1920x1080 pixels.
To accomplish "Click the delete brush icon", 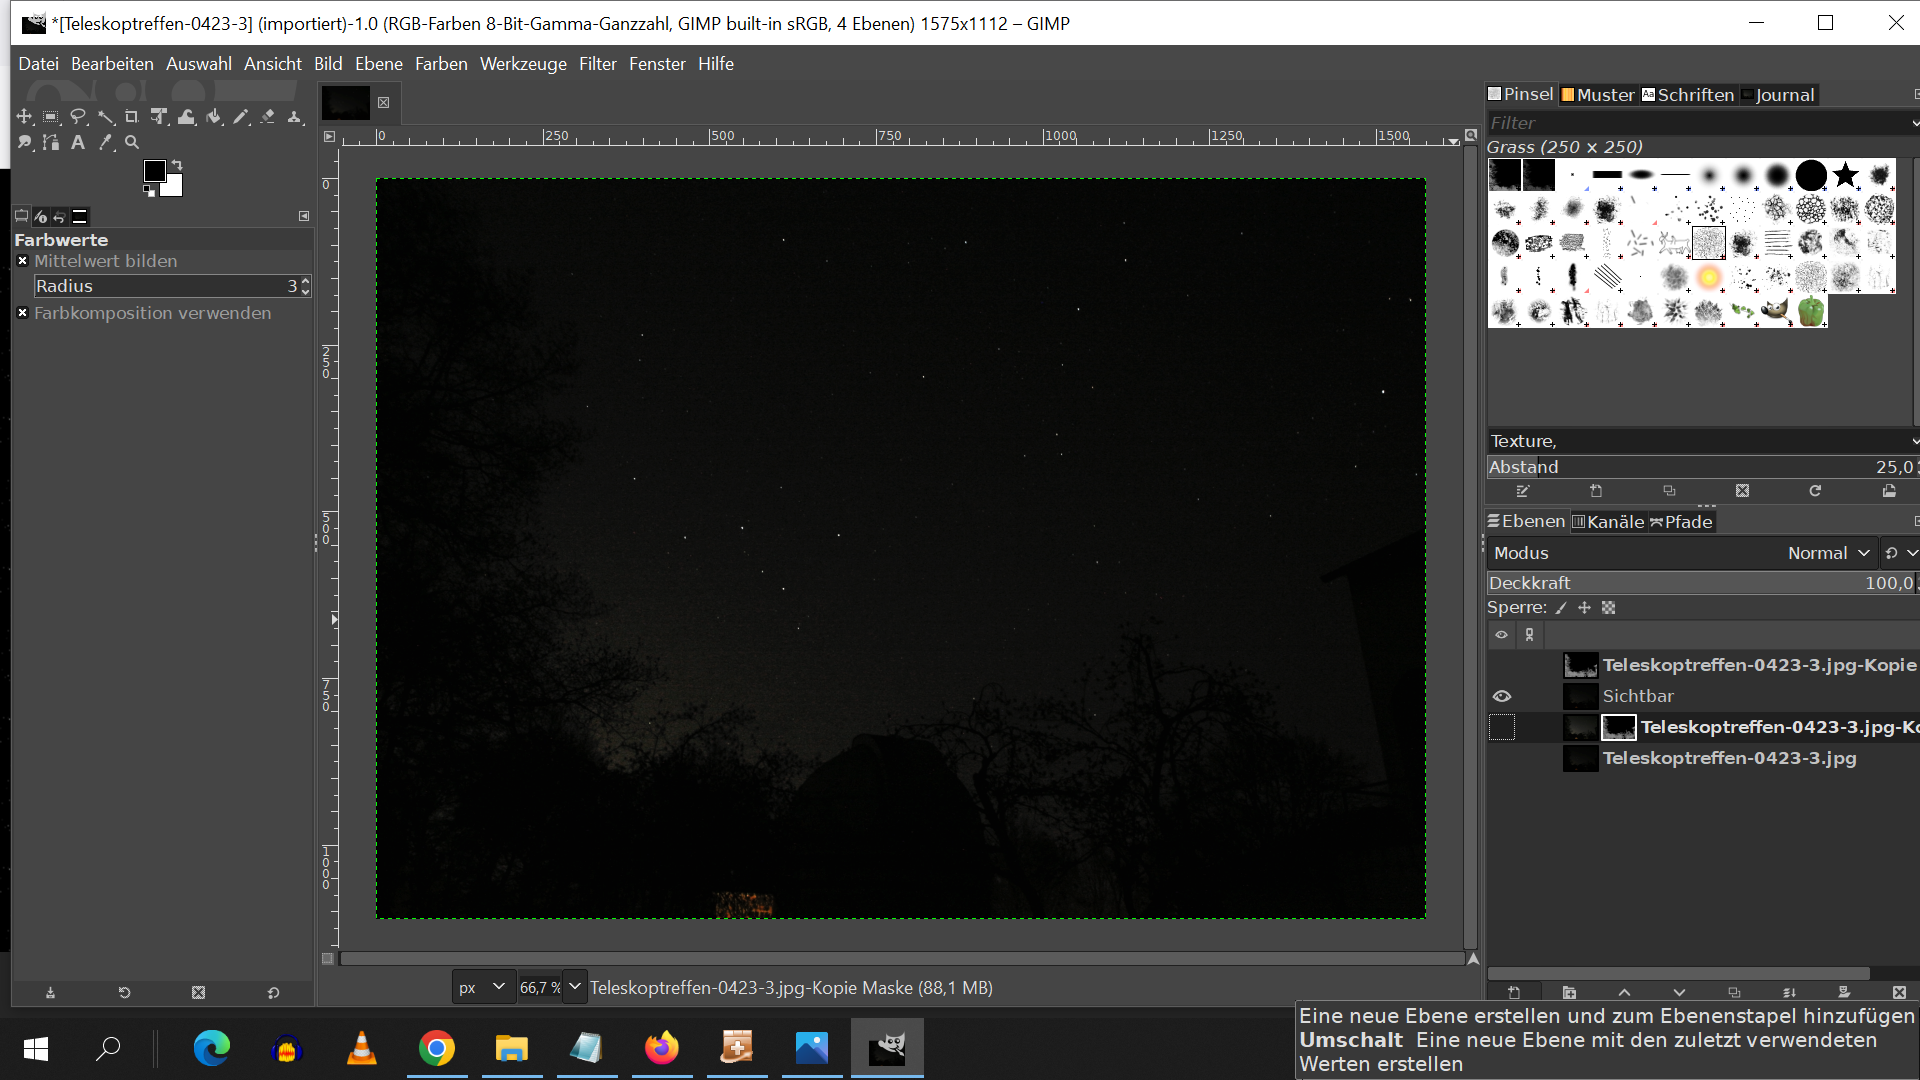I will click(1742, 491).
